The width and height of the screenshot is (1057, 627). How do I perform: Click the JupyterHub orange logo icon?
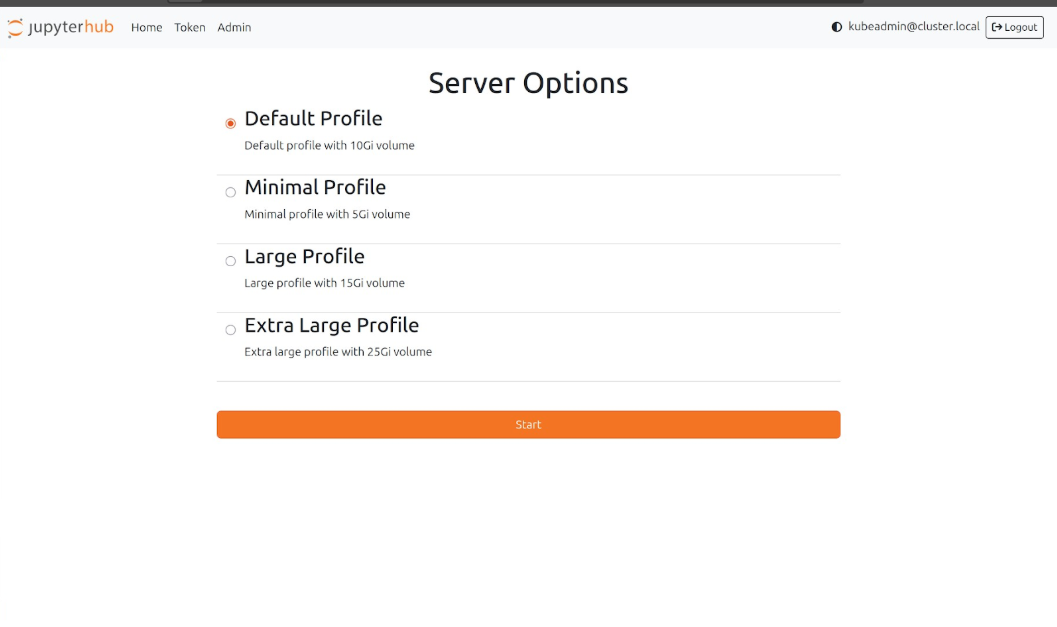[x=16, y=28]
